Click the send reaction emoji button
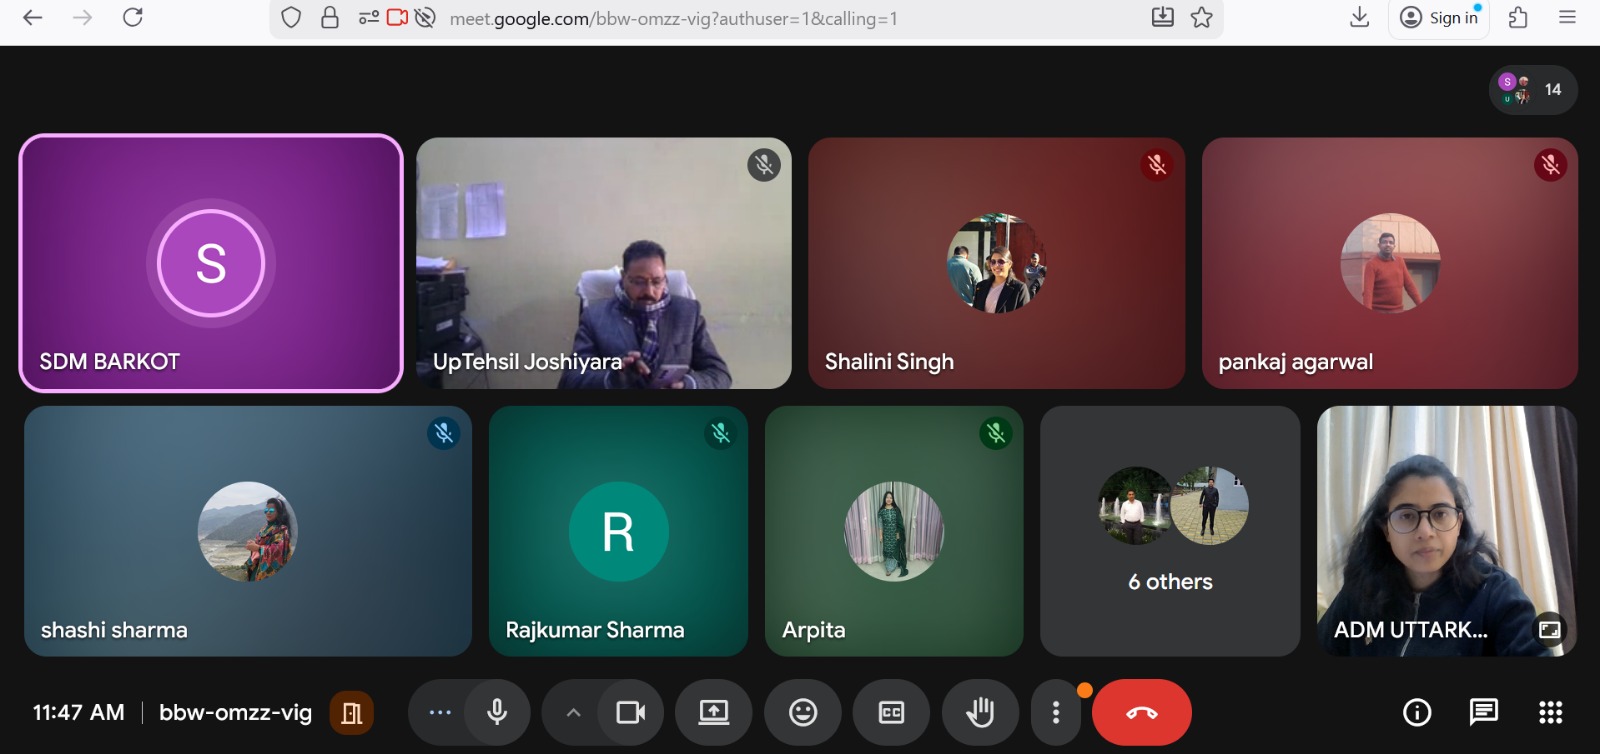Image resolution: width=1600 pixels, height=754 pixels. (x=802, y=712)
